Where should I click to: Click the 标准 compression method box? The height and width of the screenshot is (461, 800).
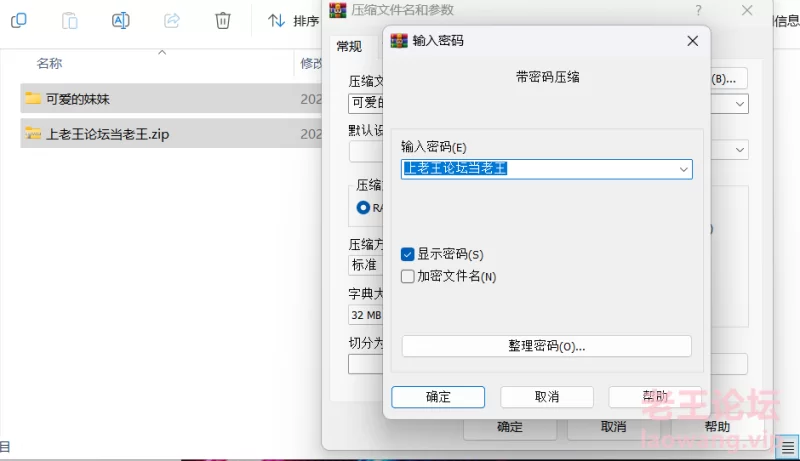366,265
